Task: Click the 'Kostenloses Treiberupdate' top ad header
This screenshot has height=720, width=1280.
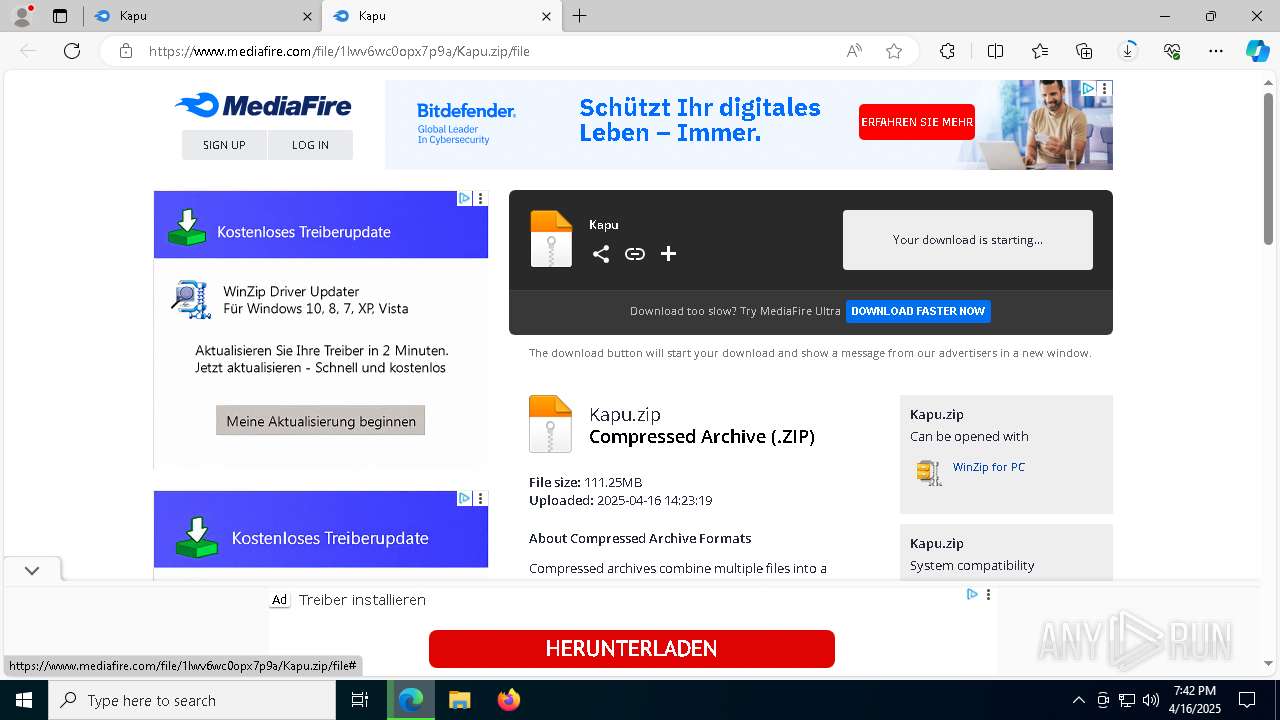Action: (x=321, y=225)
